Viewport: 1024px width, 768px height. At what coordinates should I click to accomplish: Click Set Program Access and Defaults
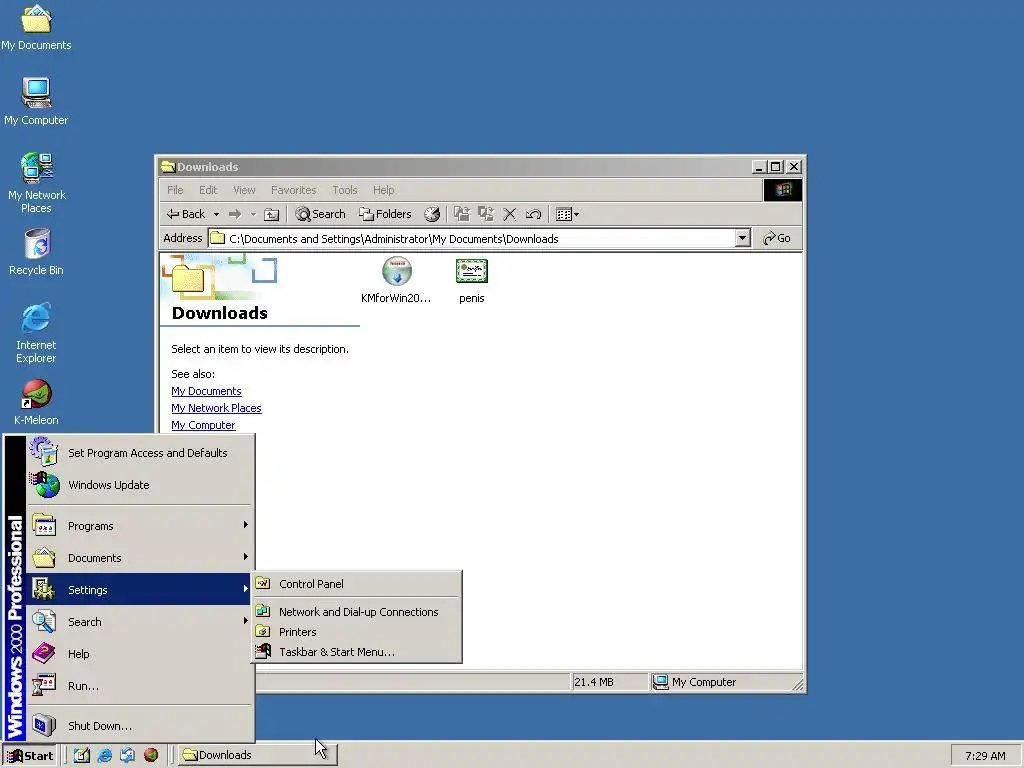[139, 453]
